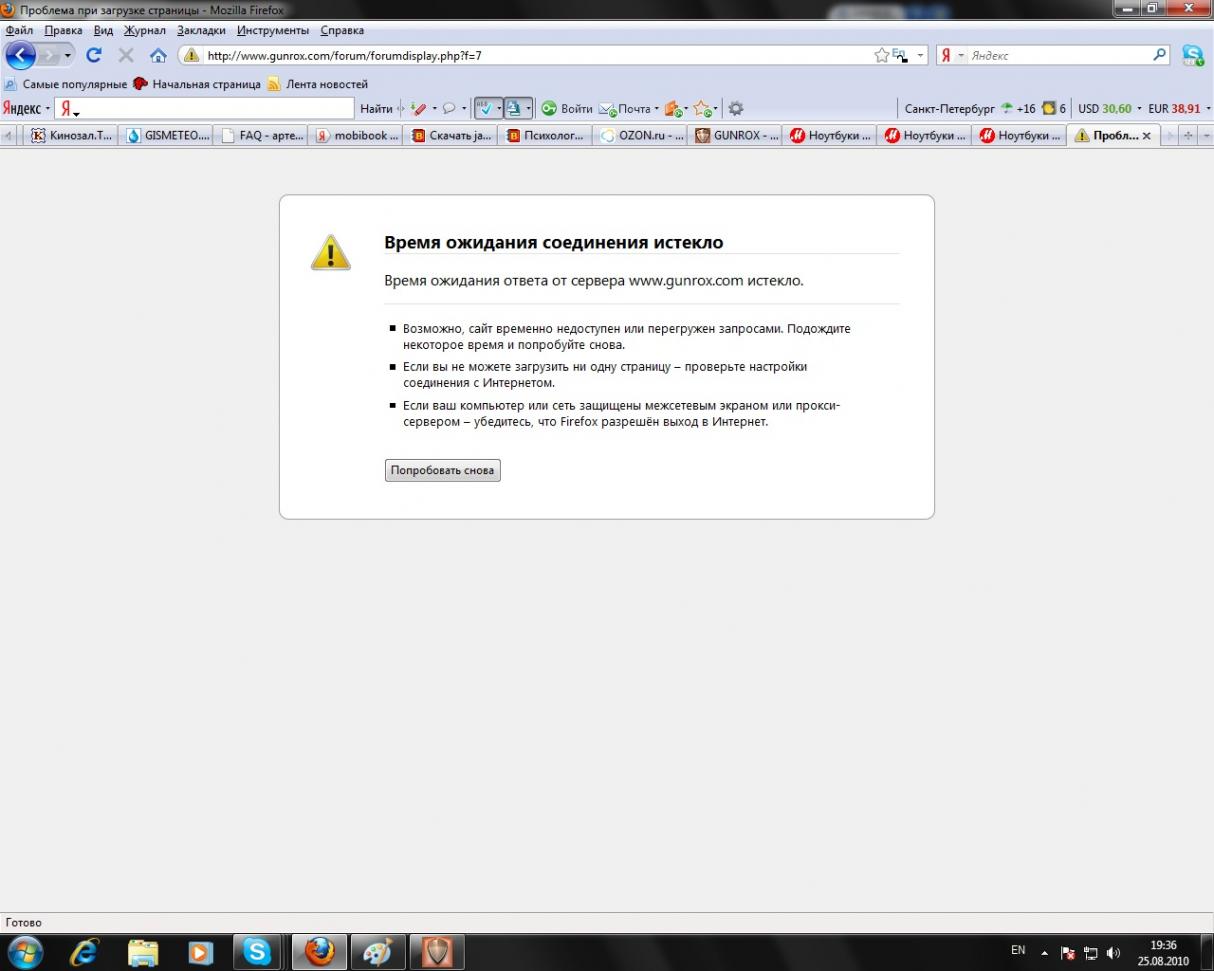Viewport: 1214px width, 971px height.
Task: Click the Back navigation arrow
Action: click(21, 56)
